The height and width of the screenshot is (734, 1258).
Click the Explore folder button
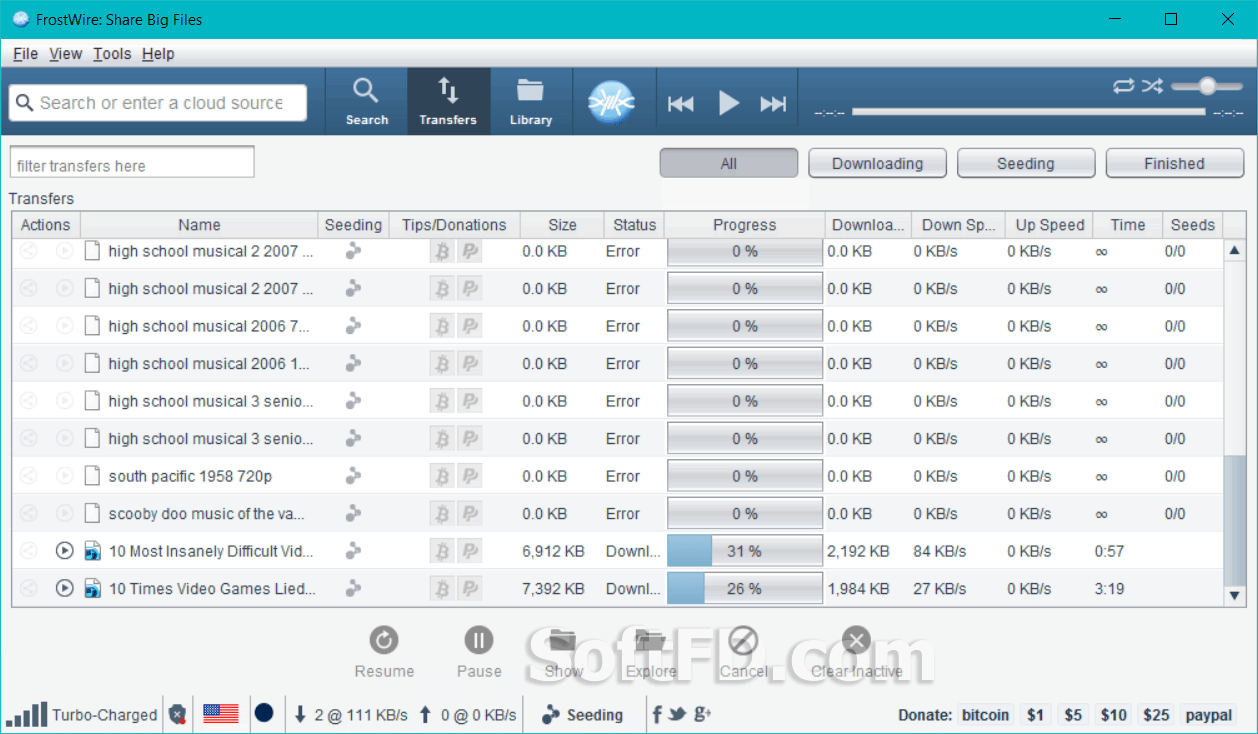[651, 651]
